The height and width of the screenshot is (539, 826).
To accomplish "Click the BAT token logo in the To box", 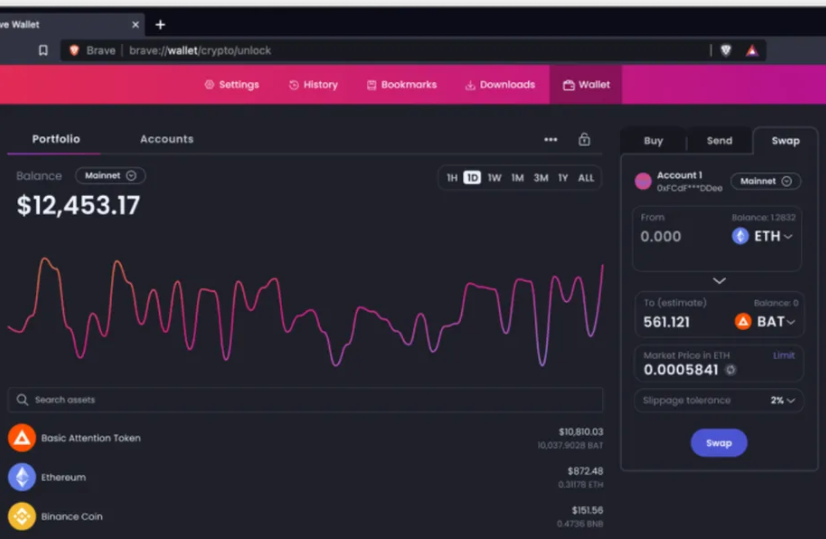I will coord(743,321).
